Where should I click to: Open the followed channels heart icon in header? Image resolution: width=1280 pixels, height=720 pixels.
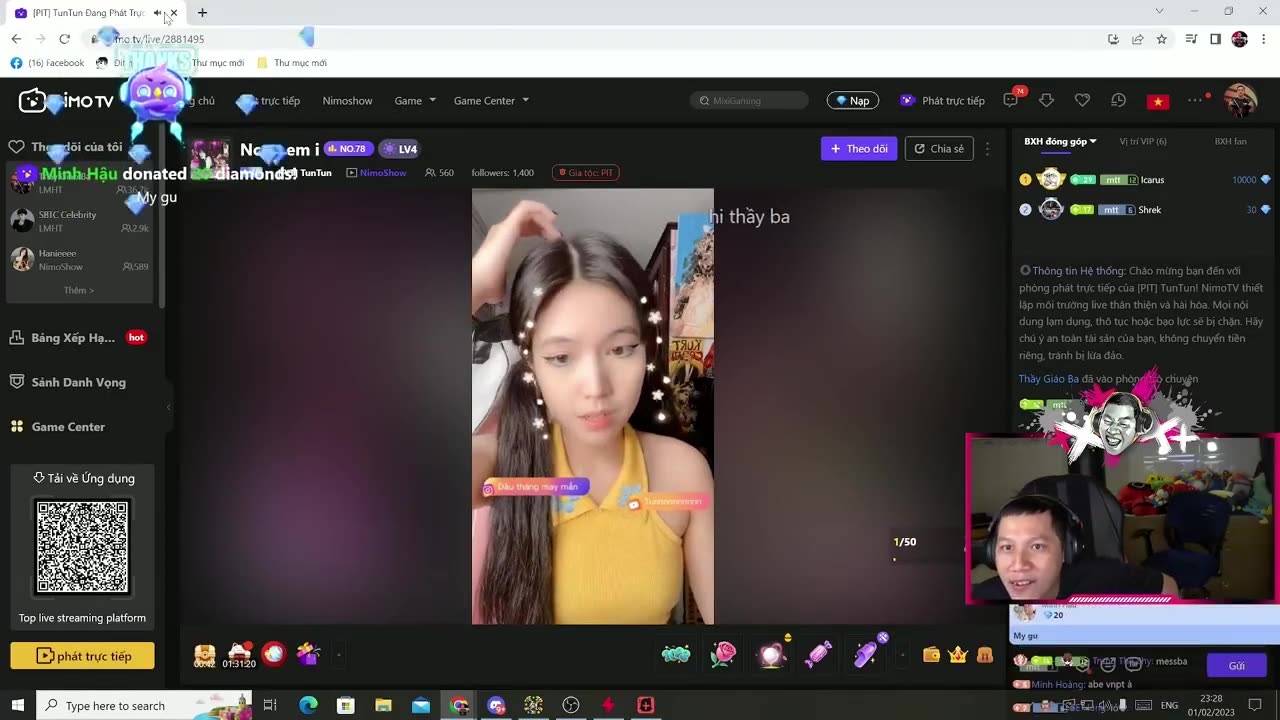(1082, 100)
